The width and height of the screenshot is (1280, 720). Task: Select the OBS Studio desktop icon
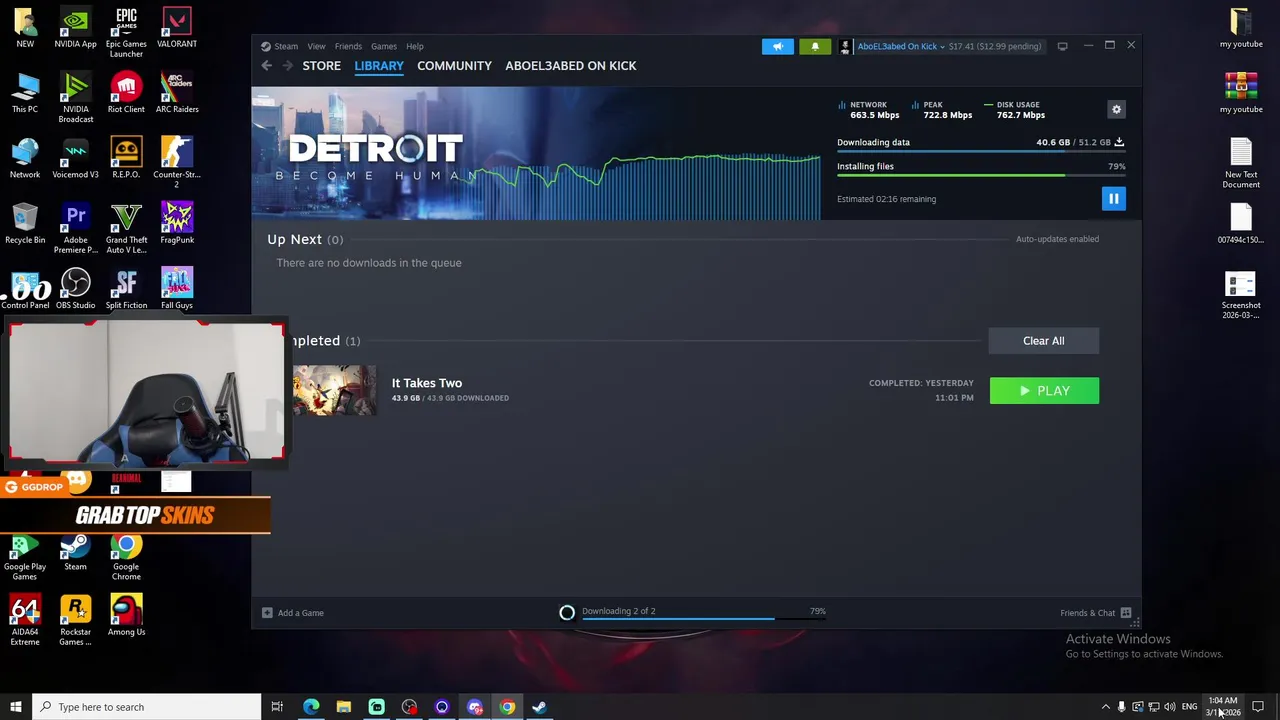point(76,290)
